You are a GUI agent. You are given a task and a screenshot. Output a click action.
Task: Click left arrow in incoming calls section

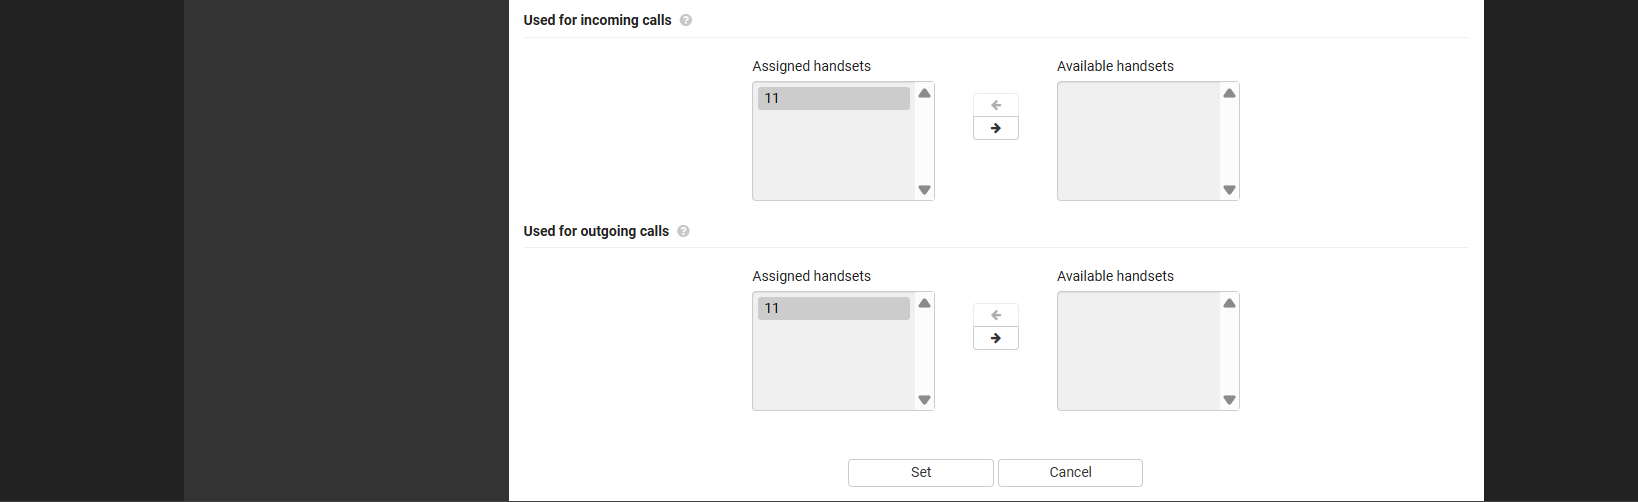coord(996,105)
